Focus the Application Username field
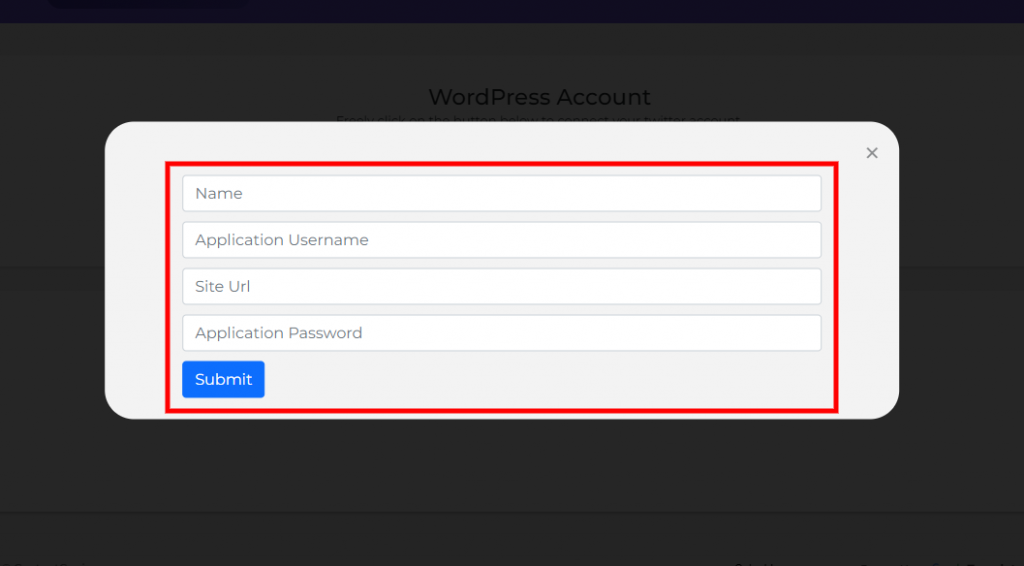This screenshot has width=1024, height=566. (502, 240)
